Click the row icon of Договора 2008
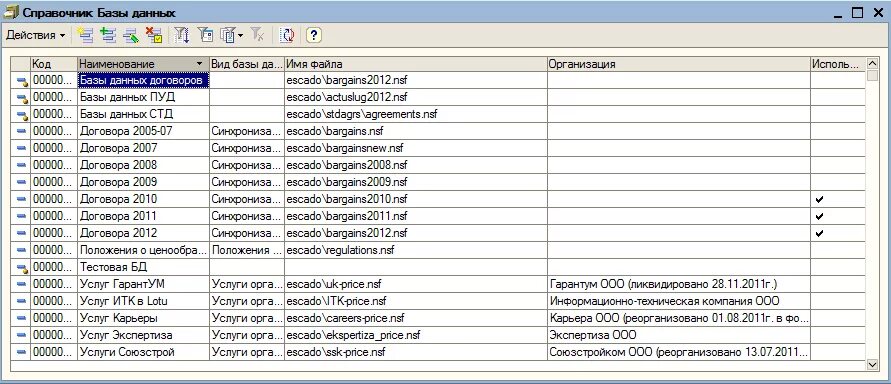 pos(22,165)
